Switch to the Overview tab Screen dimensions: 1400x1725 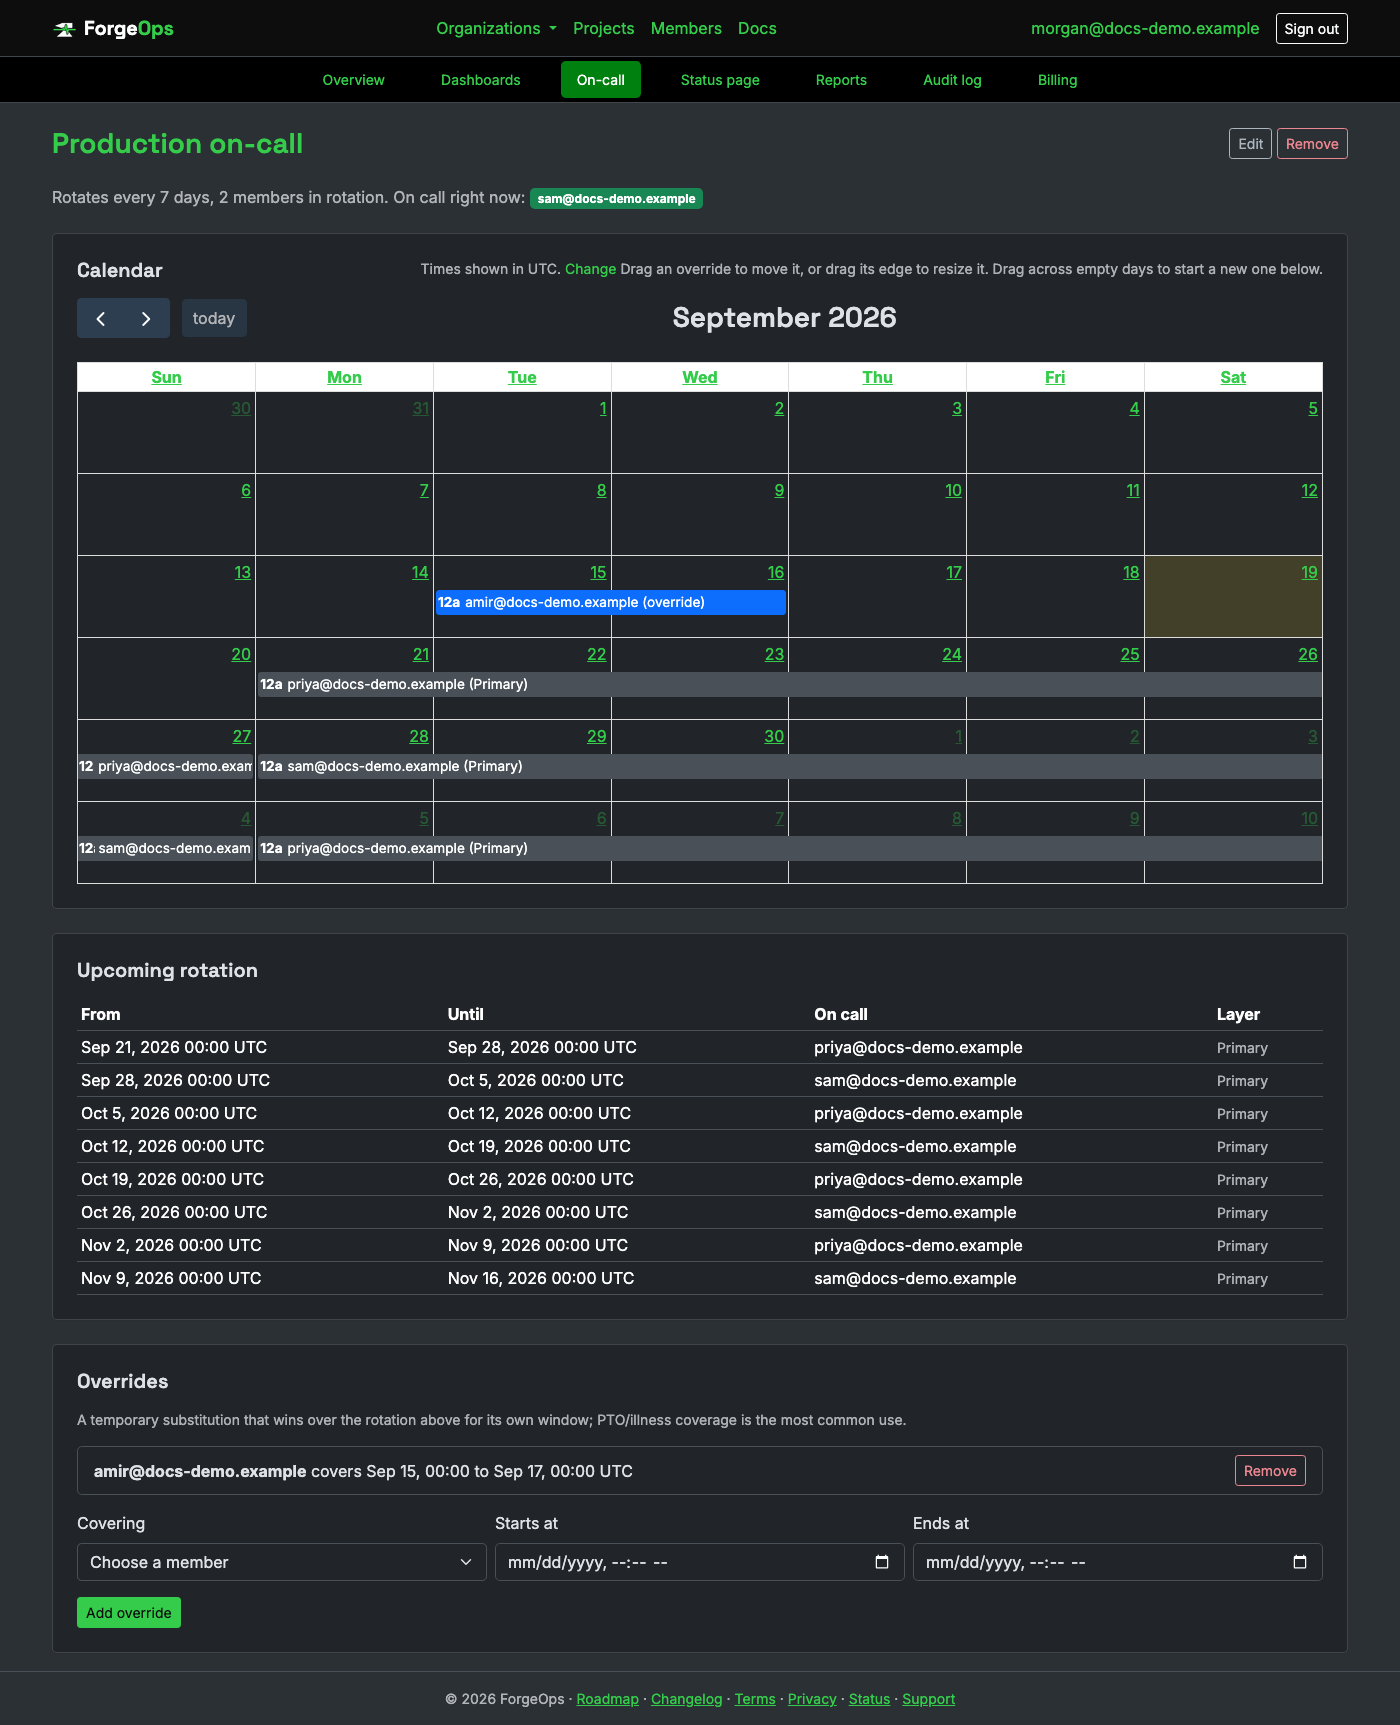[353, 80]
